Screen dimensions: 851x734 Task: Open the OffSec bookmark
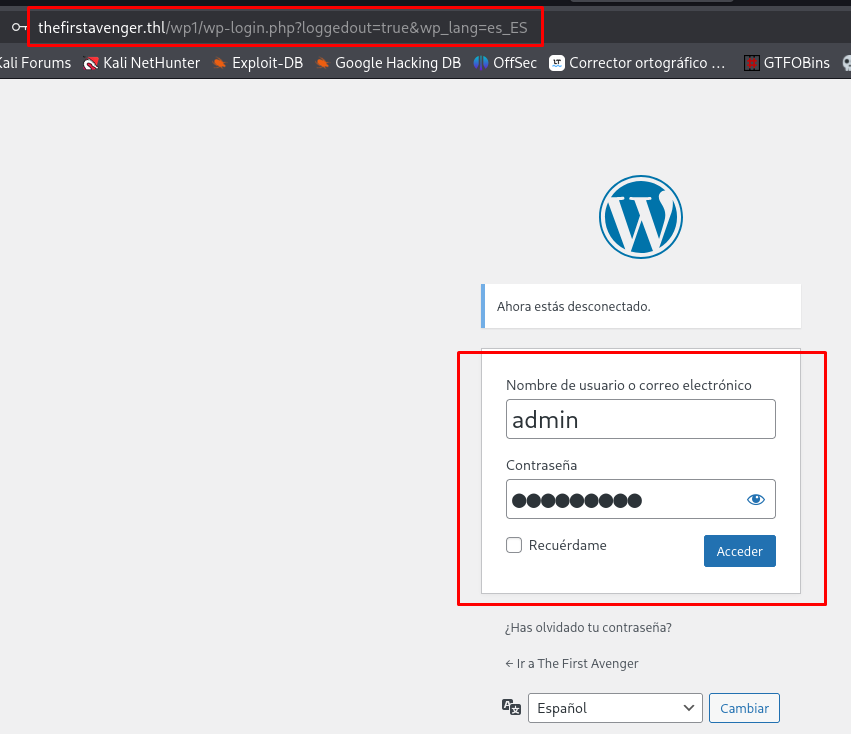pos(505,63)
